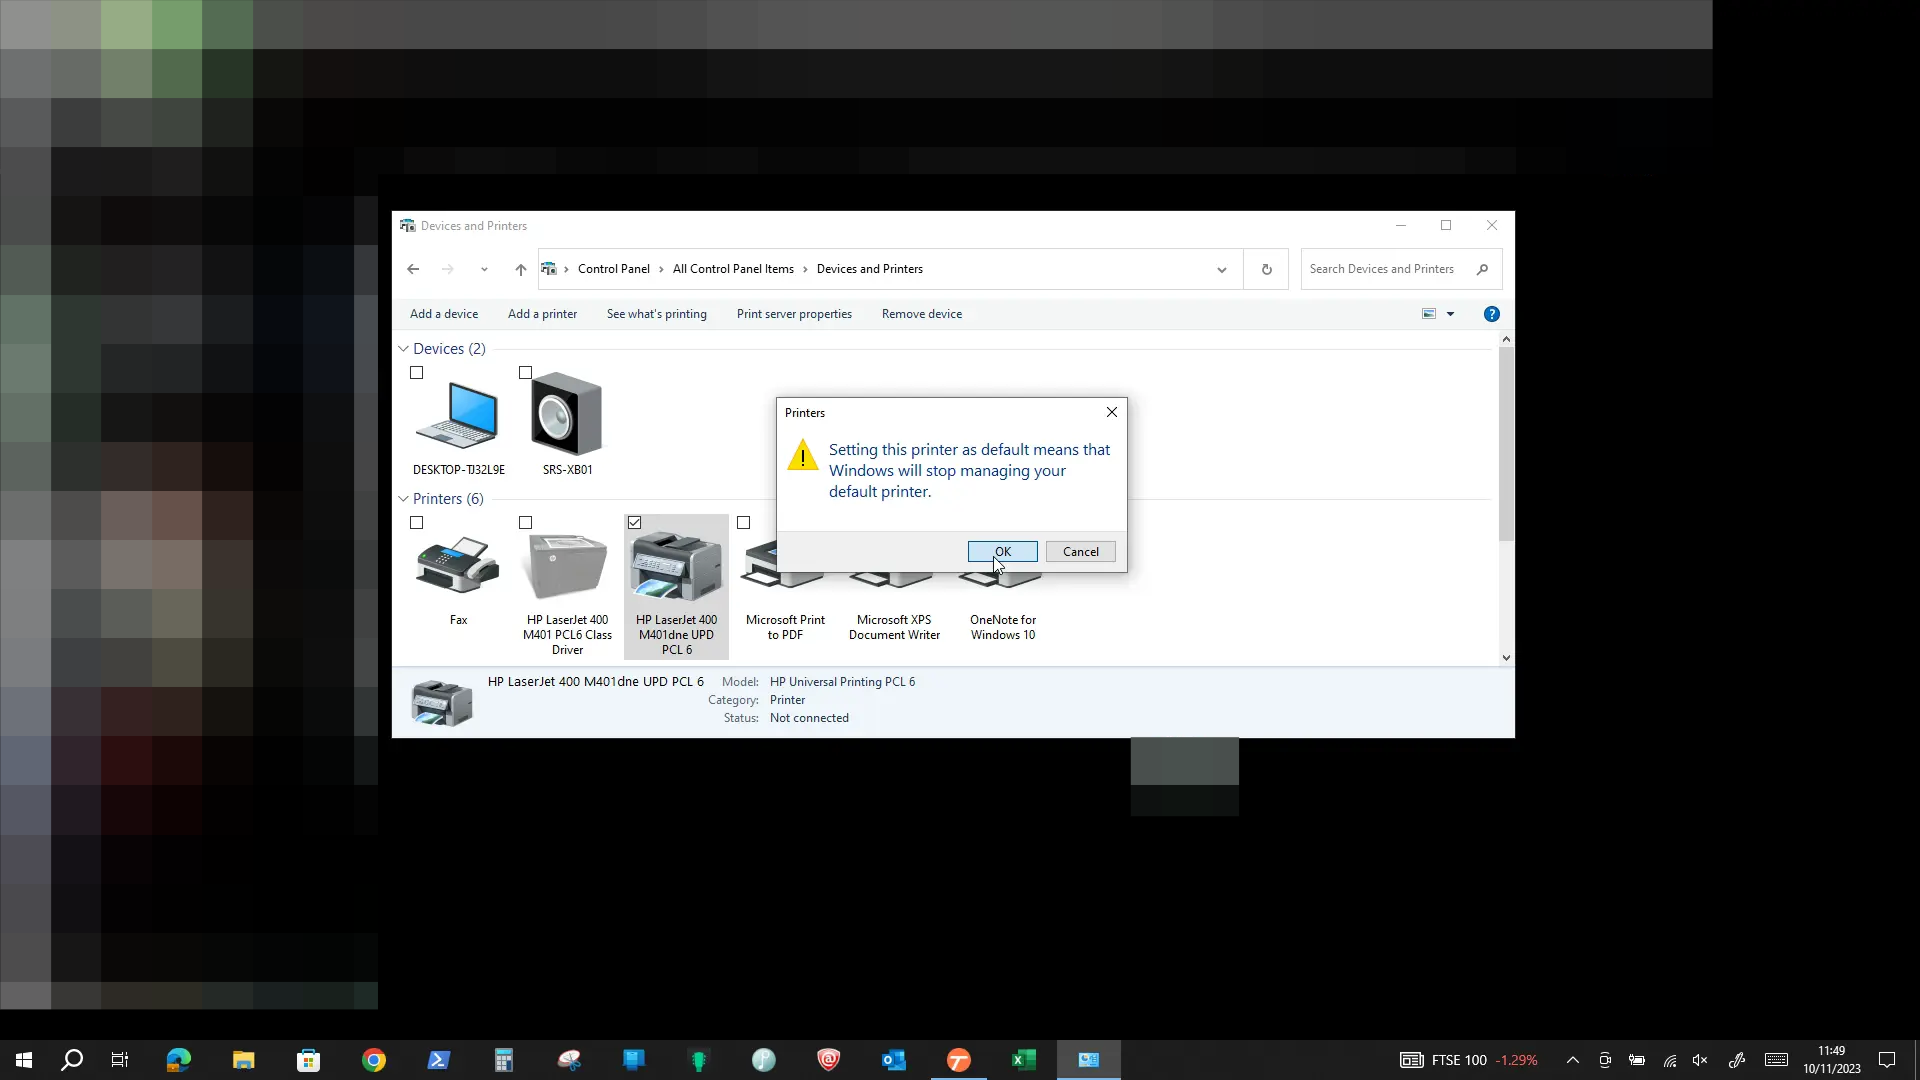Tick the checkbox for SRS-XB01
This screenshot has height=1080, width=1920.
[x=526, y=373]
